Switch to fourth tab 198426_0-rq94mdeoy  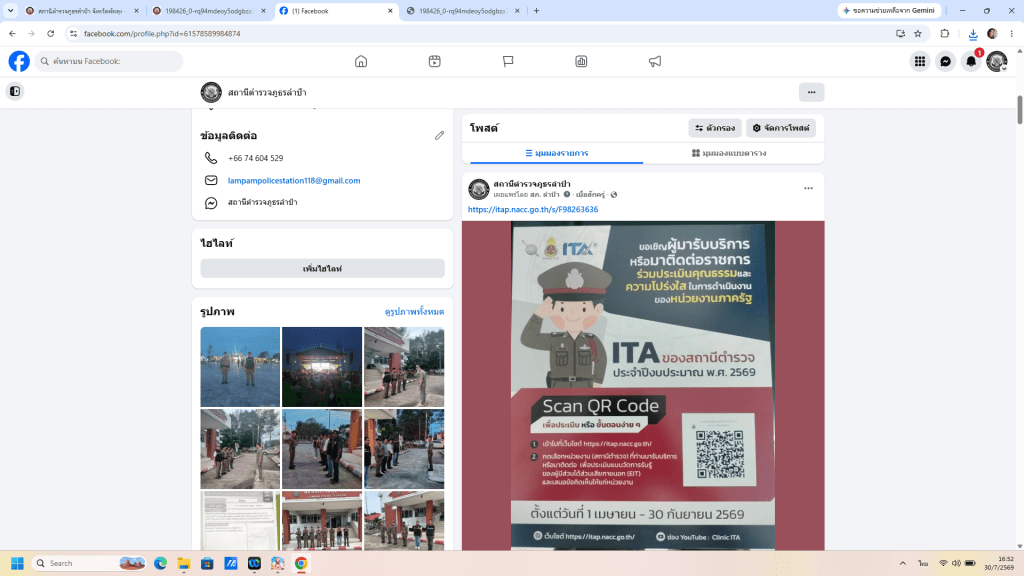(462, 11)
